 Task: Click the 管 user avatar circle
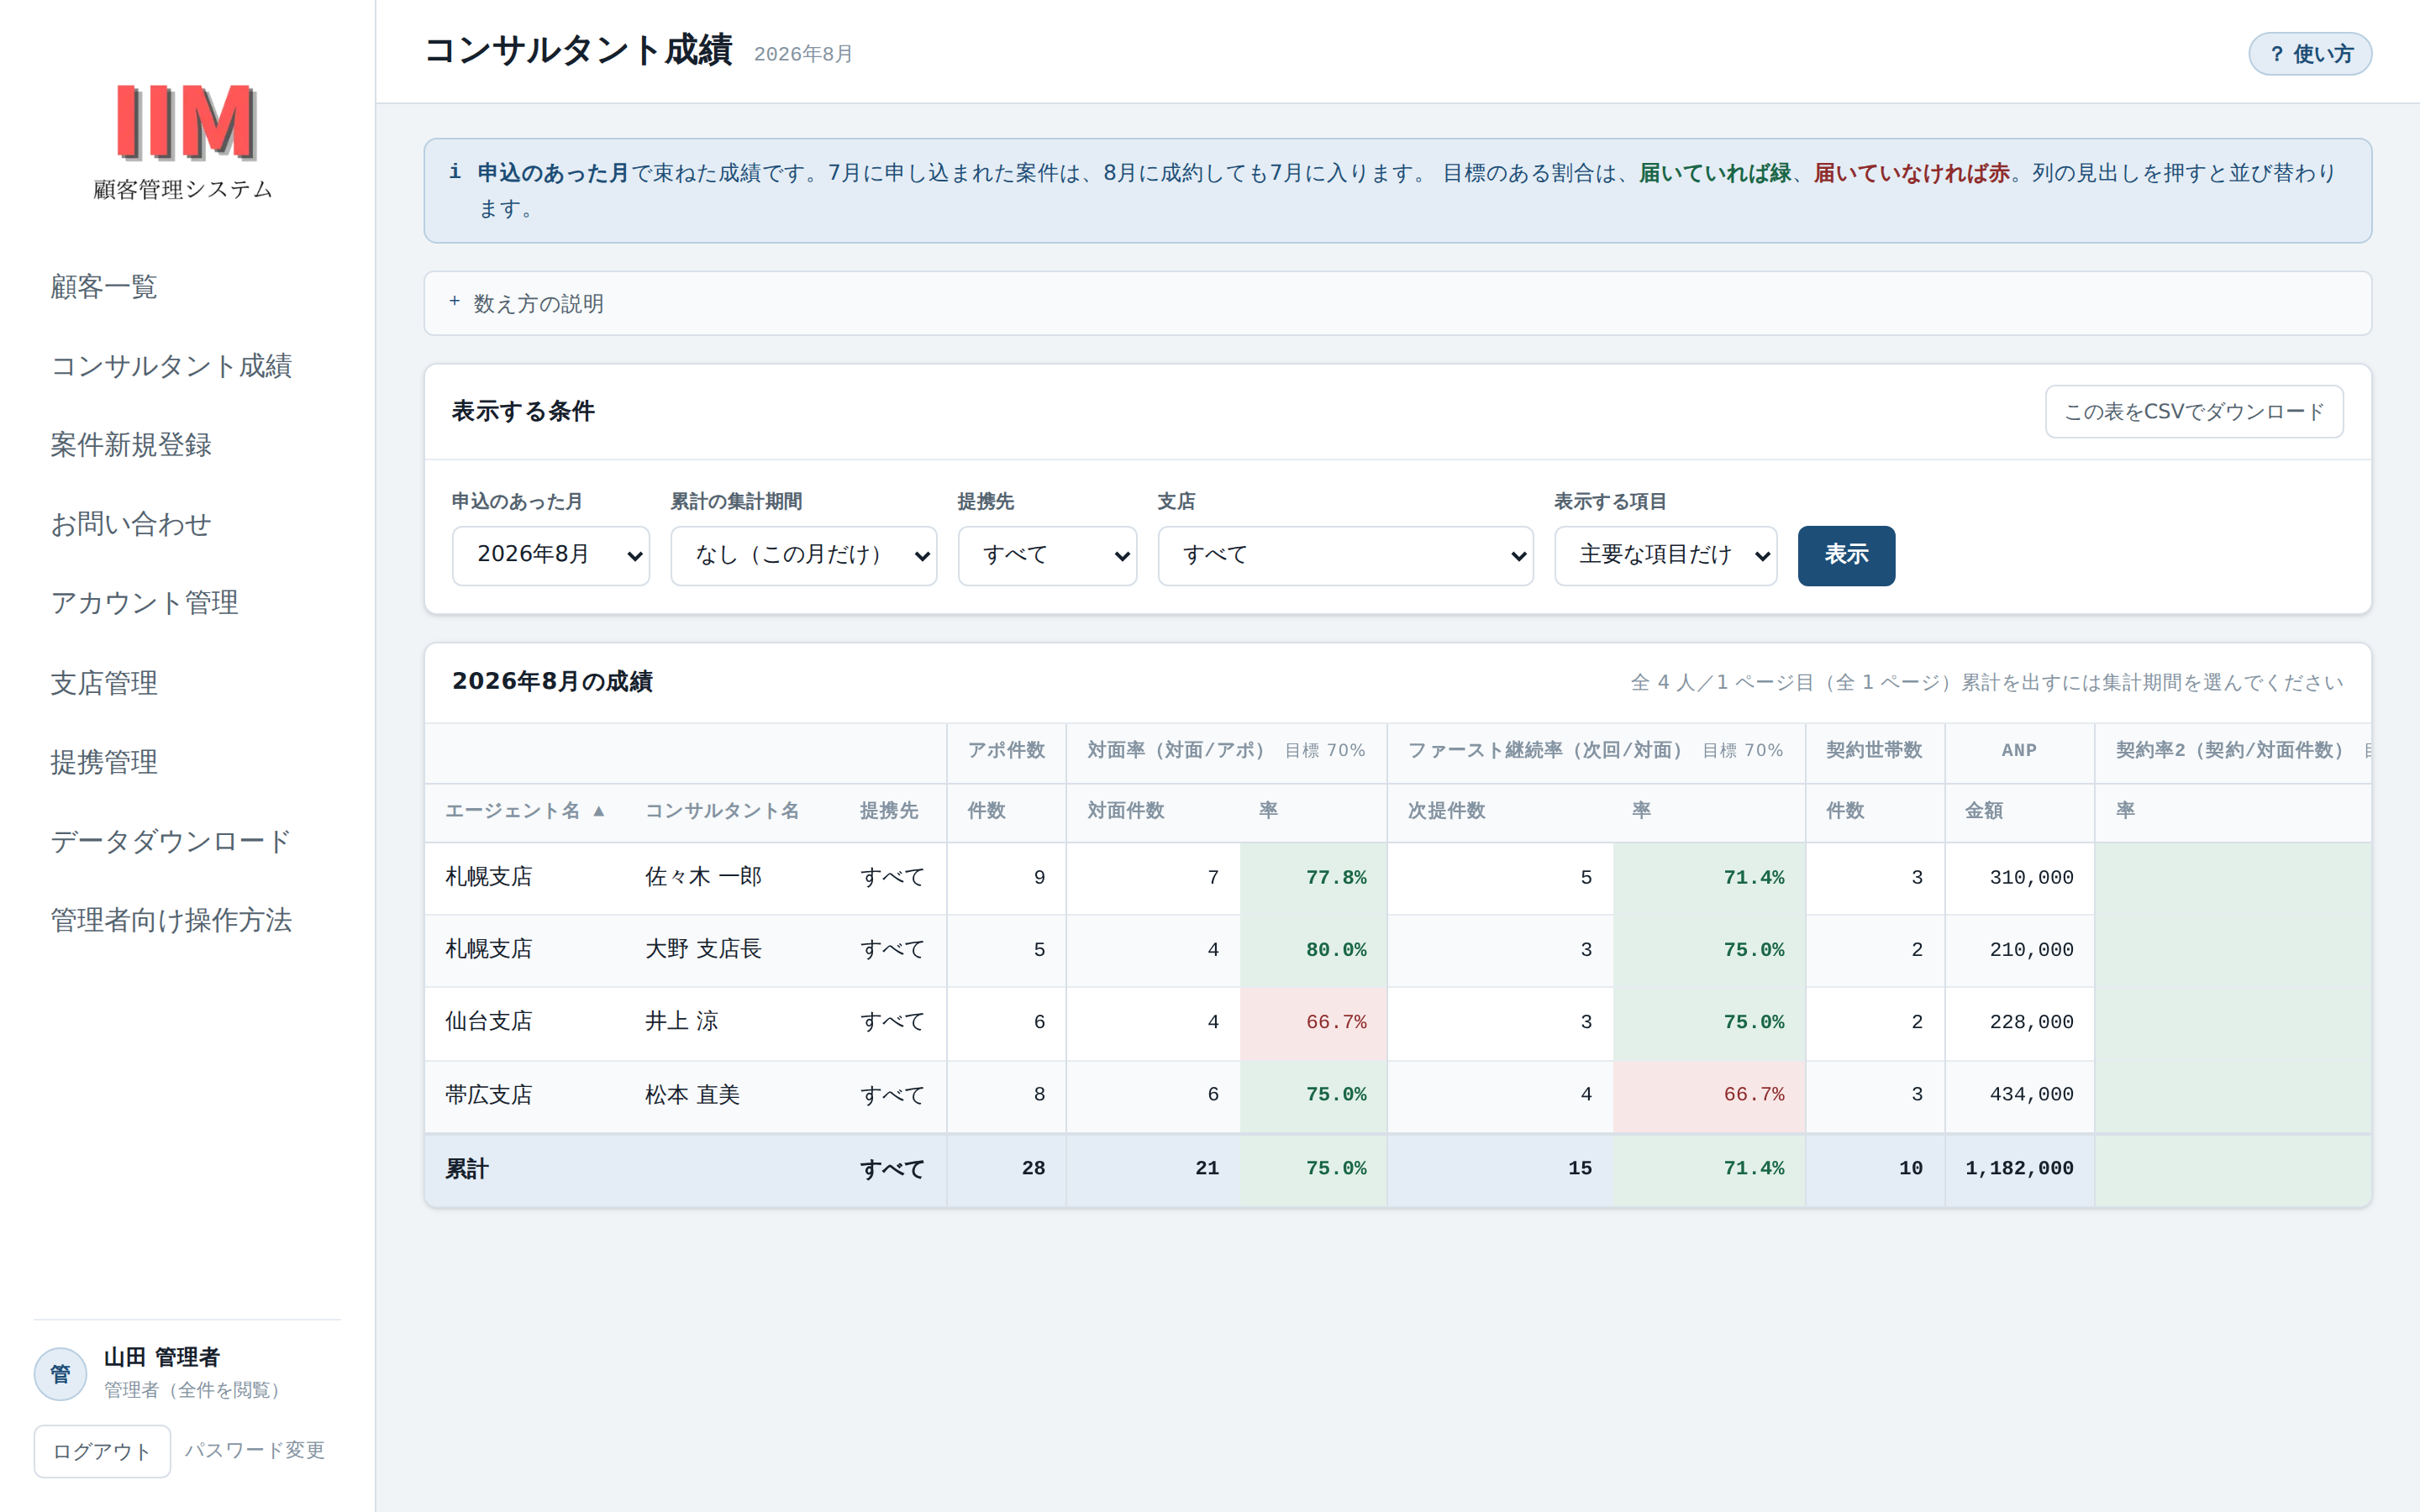coord(60,1374)
